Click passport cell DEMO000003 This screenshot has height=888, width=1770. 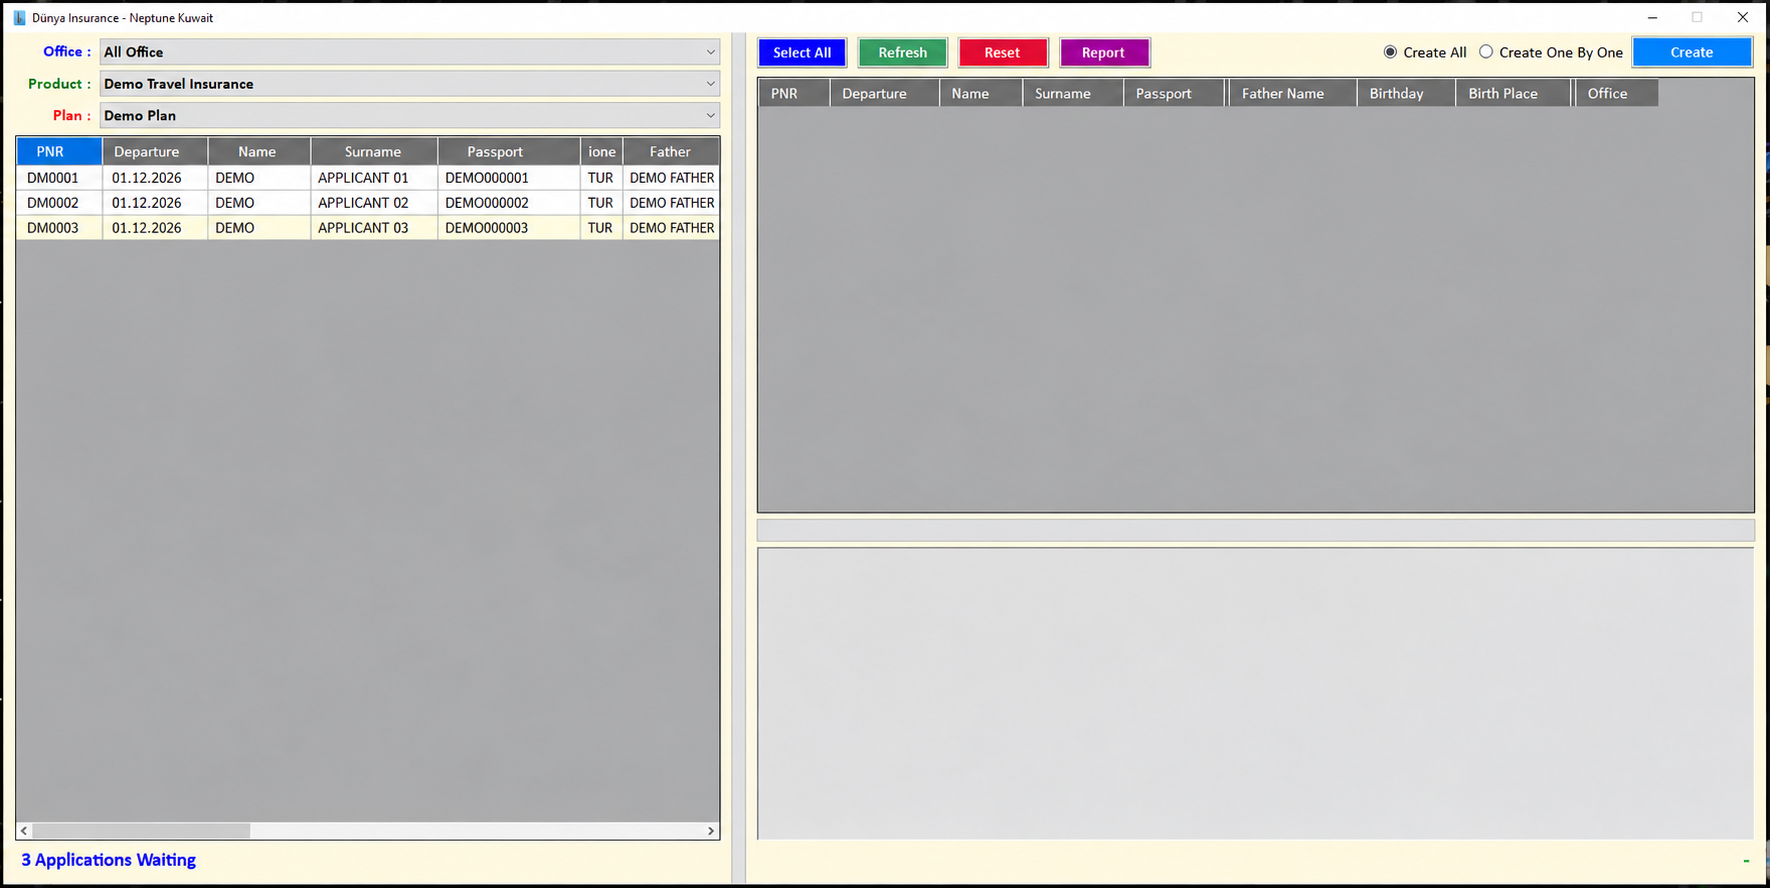pyautogui.click(x=509, y=228)
